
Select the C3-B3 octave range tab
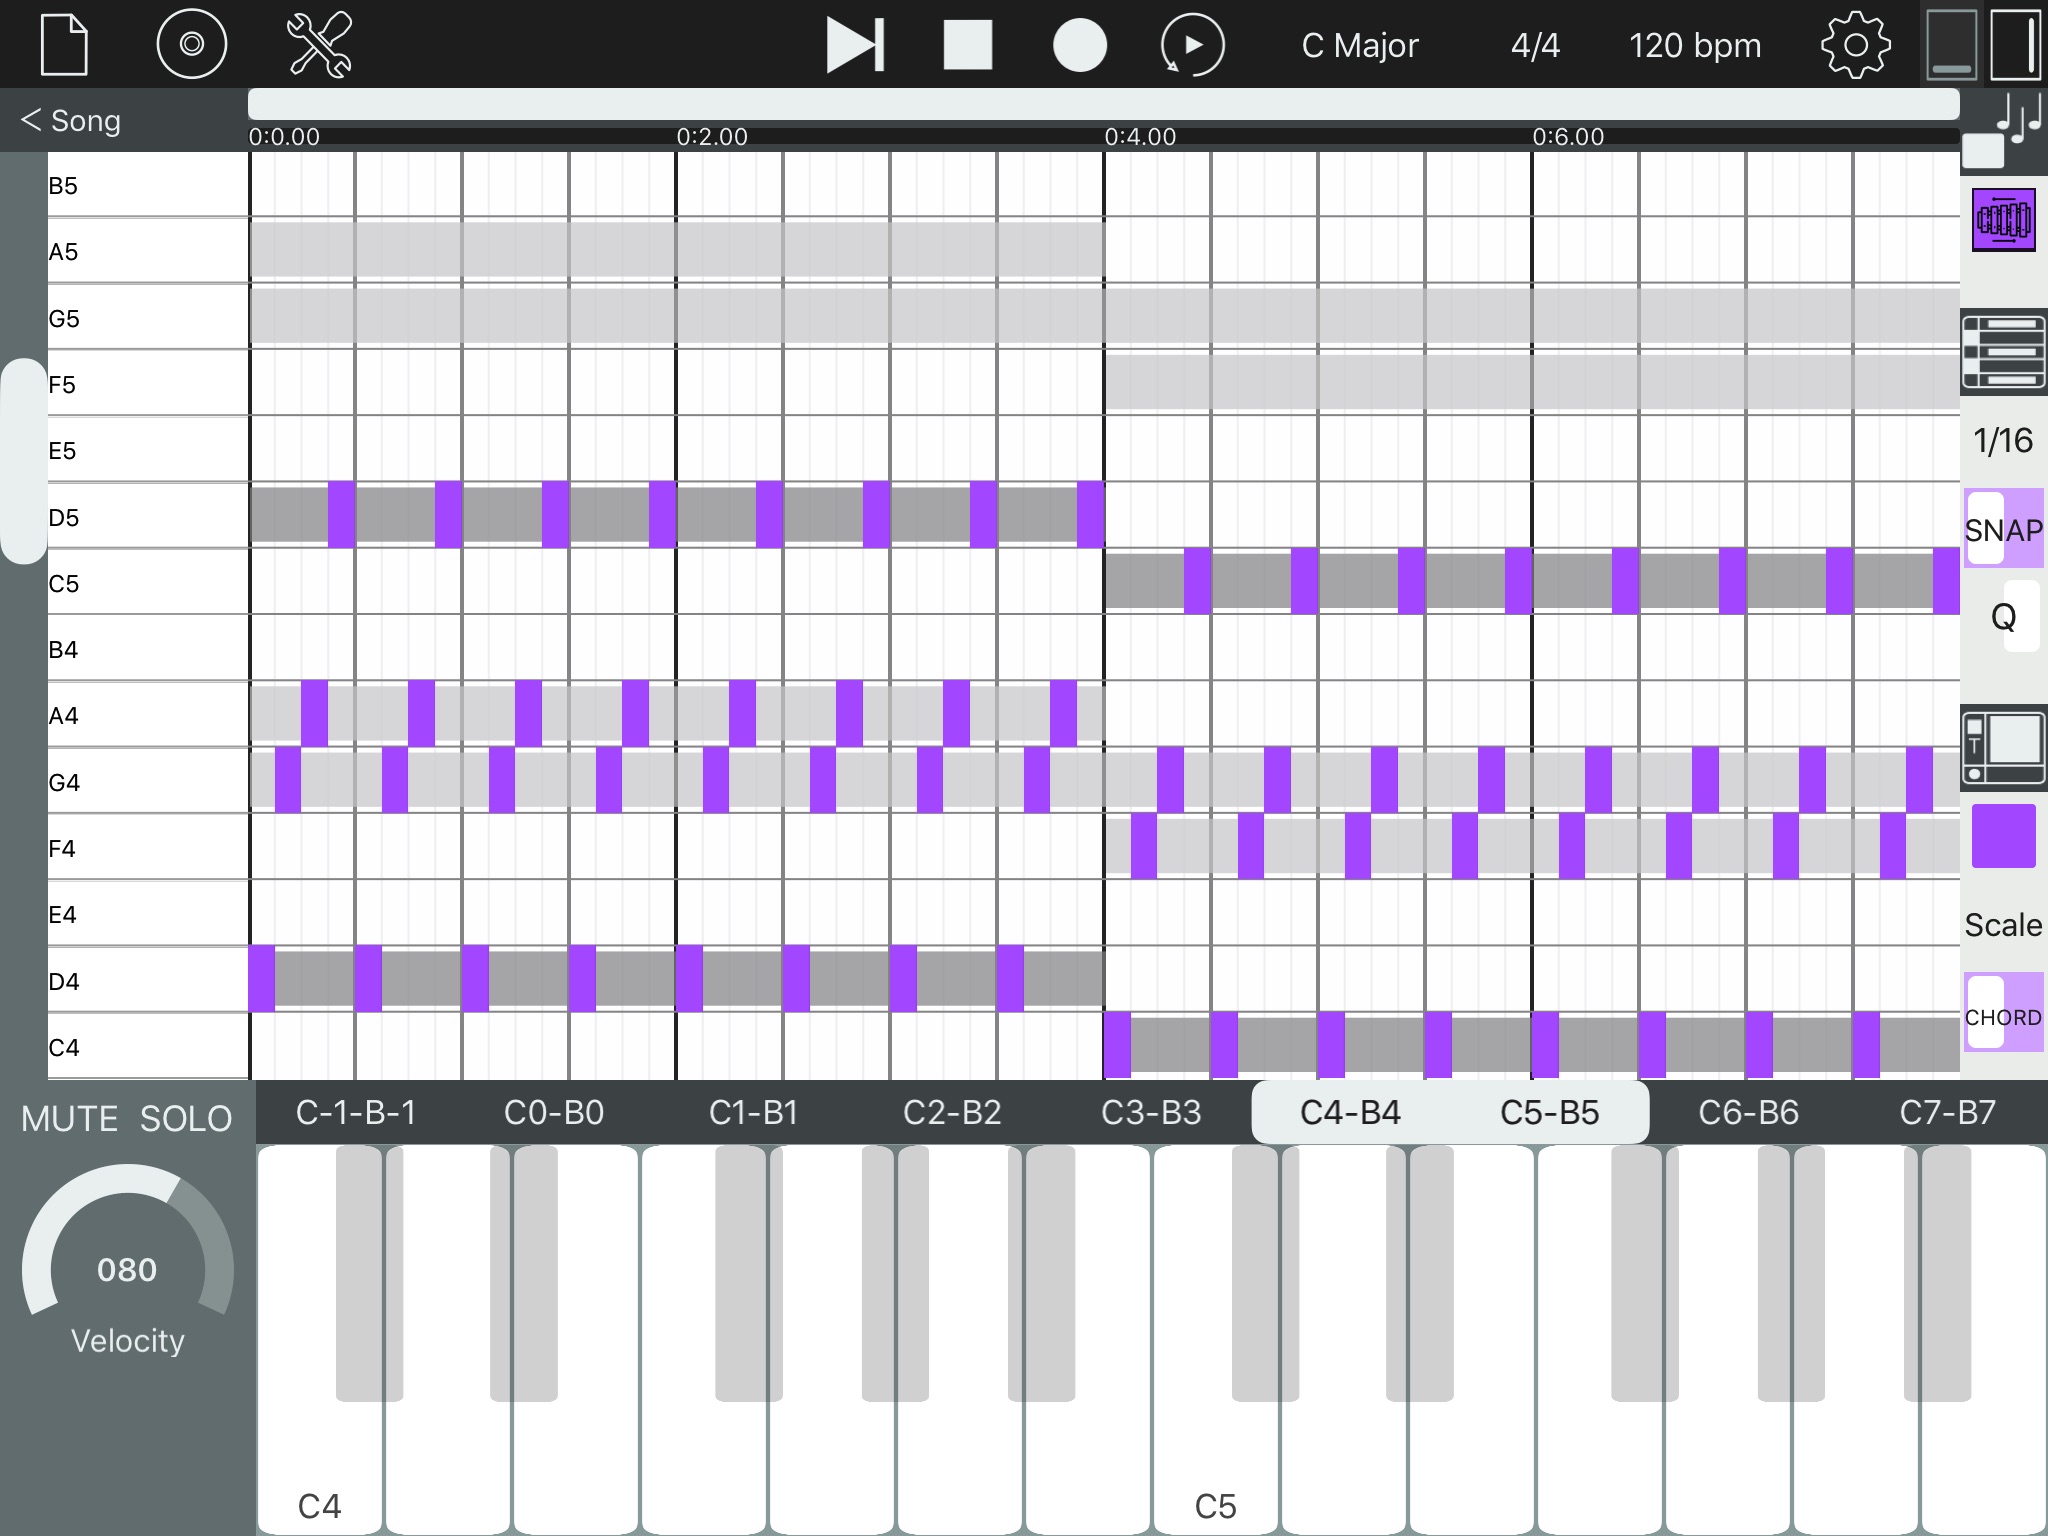pos(1151,1112)
